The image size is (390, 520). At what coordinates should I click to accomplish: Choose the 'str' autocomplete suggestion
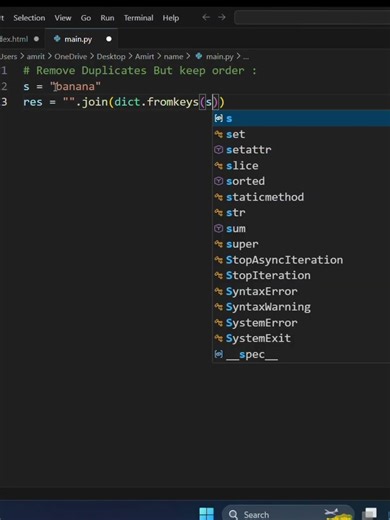coord(301,213)
